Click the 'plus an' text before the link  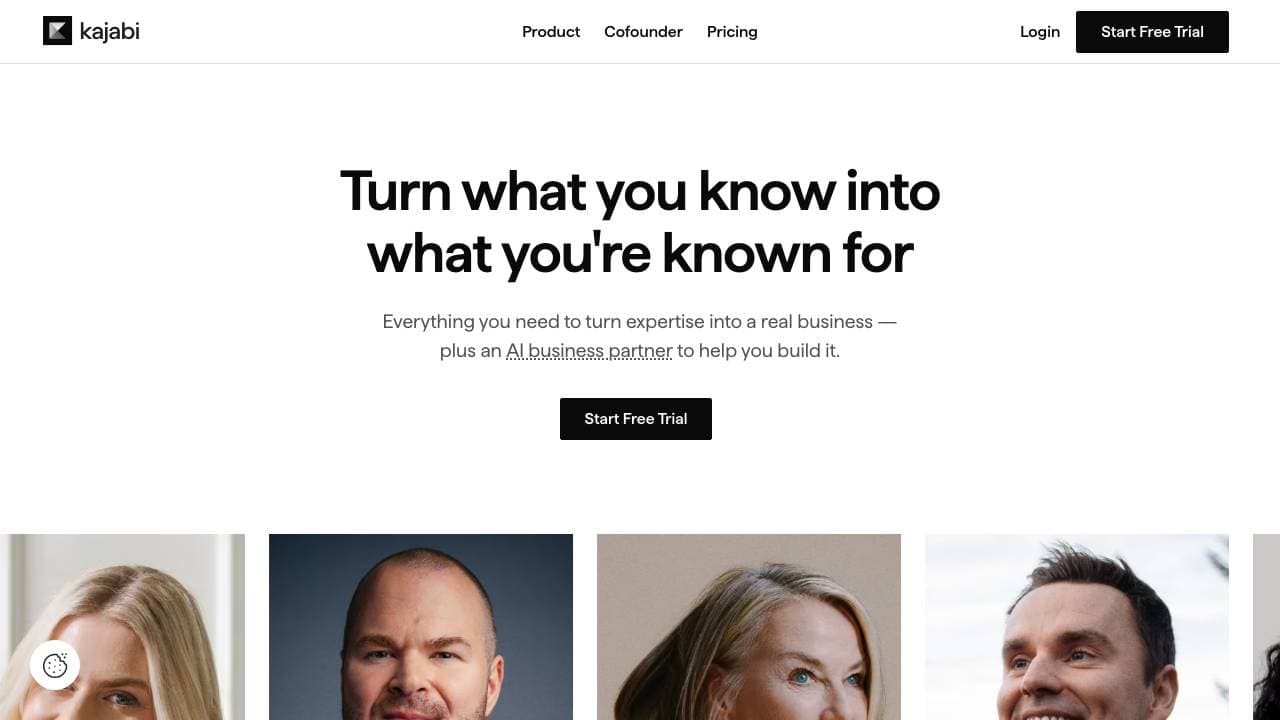point(471,351)
